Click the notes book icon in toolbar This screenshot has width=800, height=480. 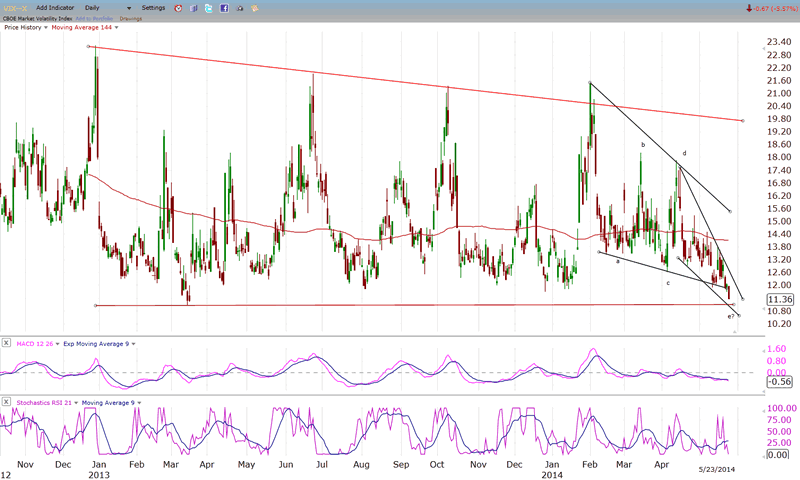(x=193, y=8)
